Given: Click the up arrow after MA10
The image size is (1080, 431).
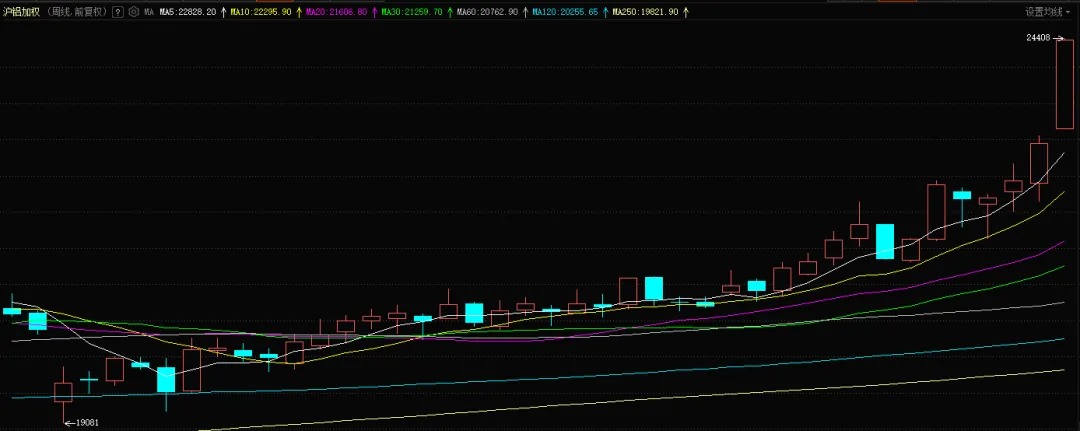Looking at the screenshot, I should pos(300,12).
